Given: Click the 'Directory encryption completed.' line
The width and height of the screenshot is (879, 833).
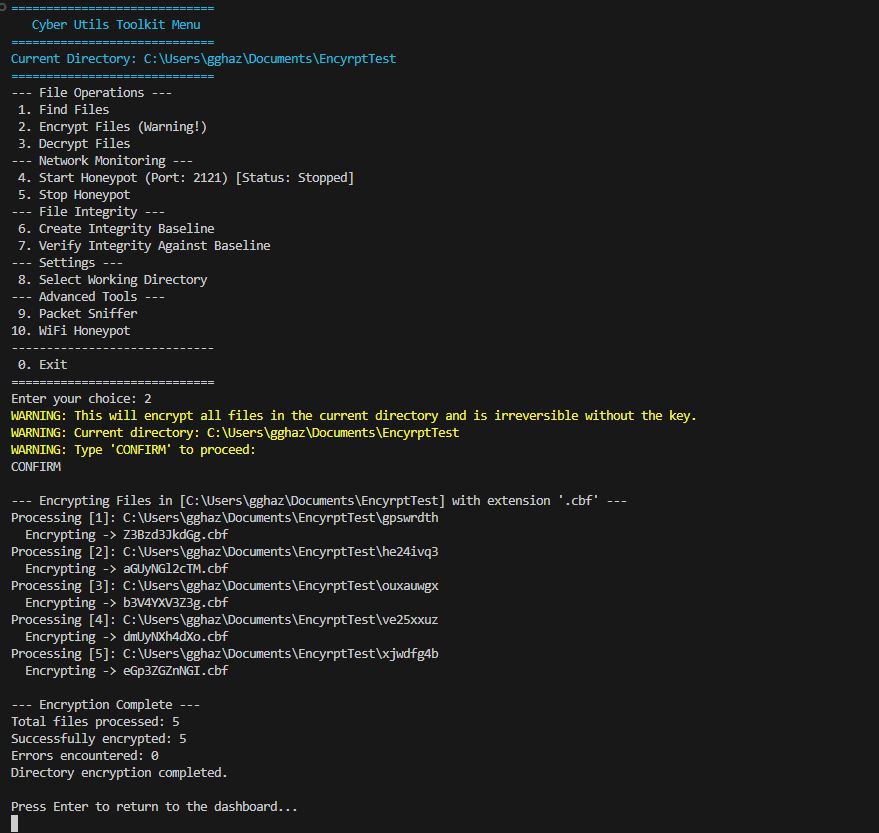Looking at the screenshot, I should pos(119,773).
